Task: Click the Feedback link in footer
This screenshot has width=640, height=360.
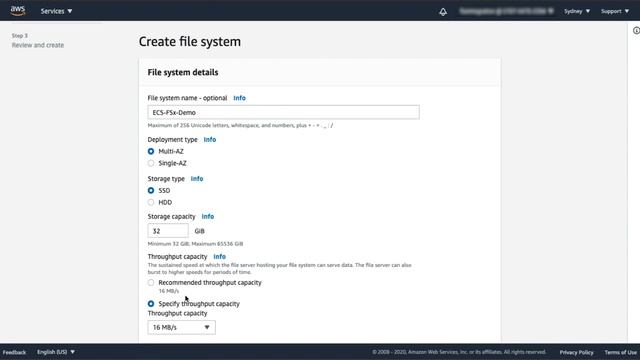Action: [x=14, y=352]
